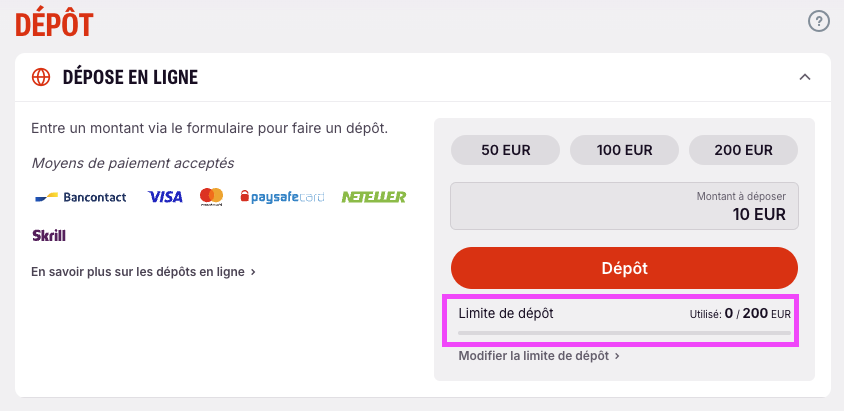This screenshot has width=844, height=411.
Task: Click the Mastercard logo
Action: click(211, 196)
